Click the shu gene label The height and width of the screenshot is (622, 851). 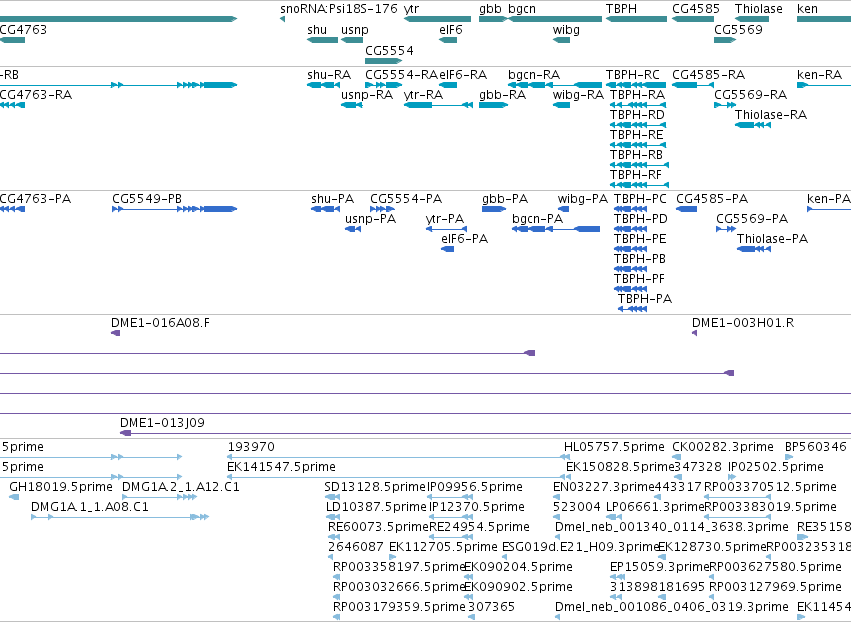click(317, 29)
